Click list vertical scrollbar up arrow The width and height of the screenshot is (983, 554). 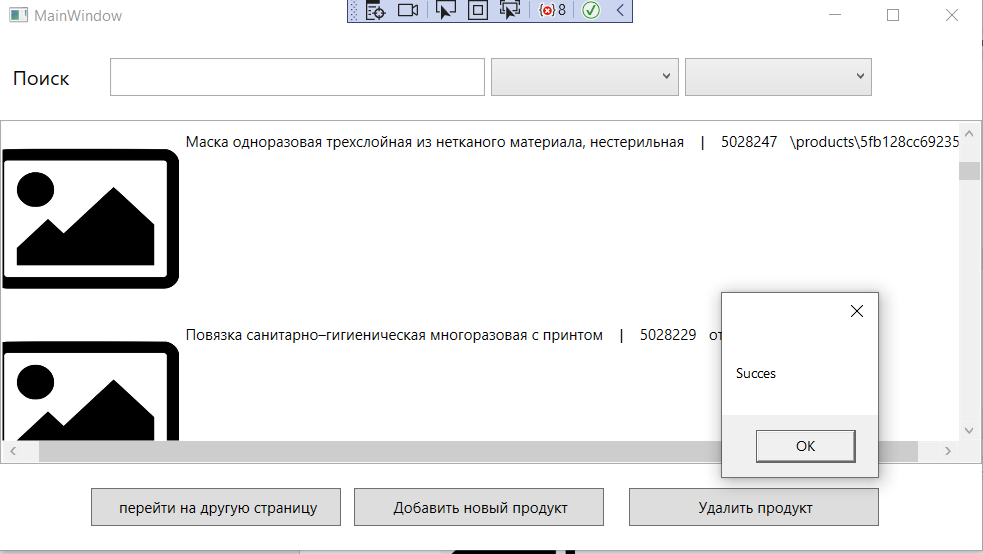(969, 133)
